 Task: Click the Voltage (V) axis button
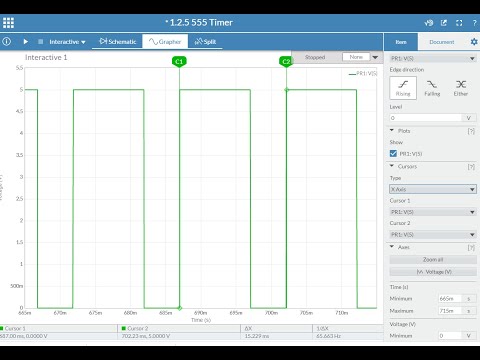coord(433,272)
